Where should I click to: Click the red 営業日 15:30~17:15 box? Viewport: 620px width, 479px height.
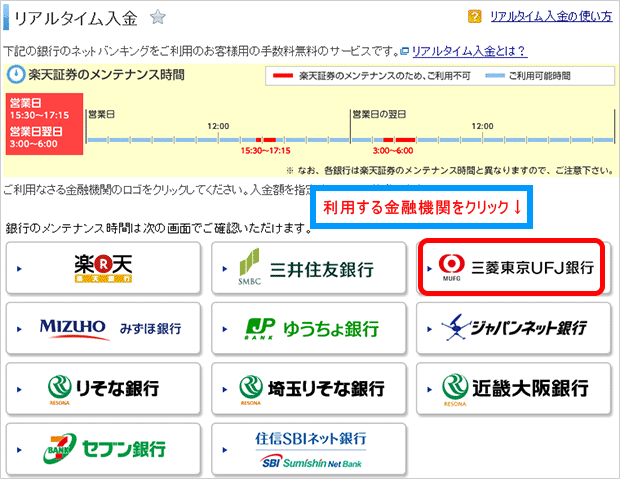[44, 124]
